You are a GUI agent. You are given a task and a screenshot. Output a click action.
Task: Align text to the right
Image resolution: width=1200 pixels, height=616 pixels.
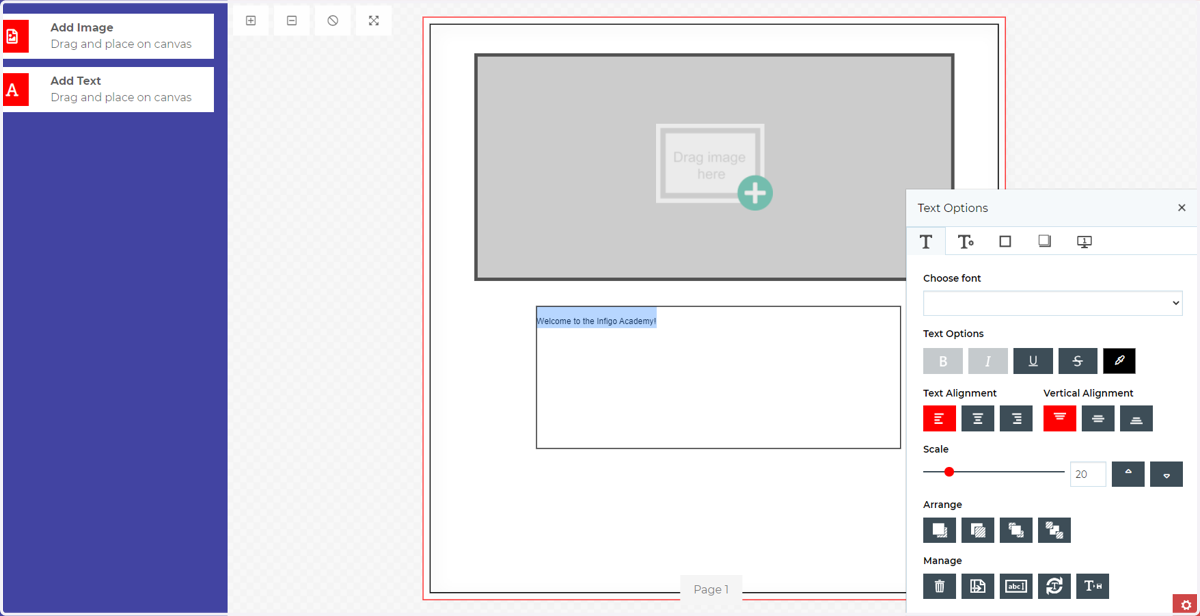coord(1016,418)
